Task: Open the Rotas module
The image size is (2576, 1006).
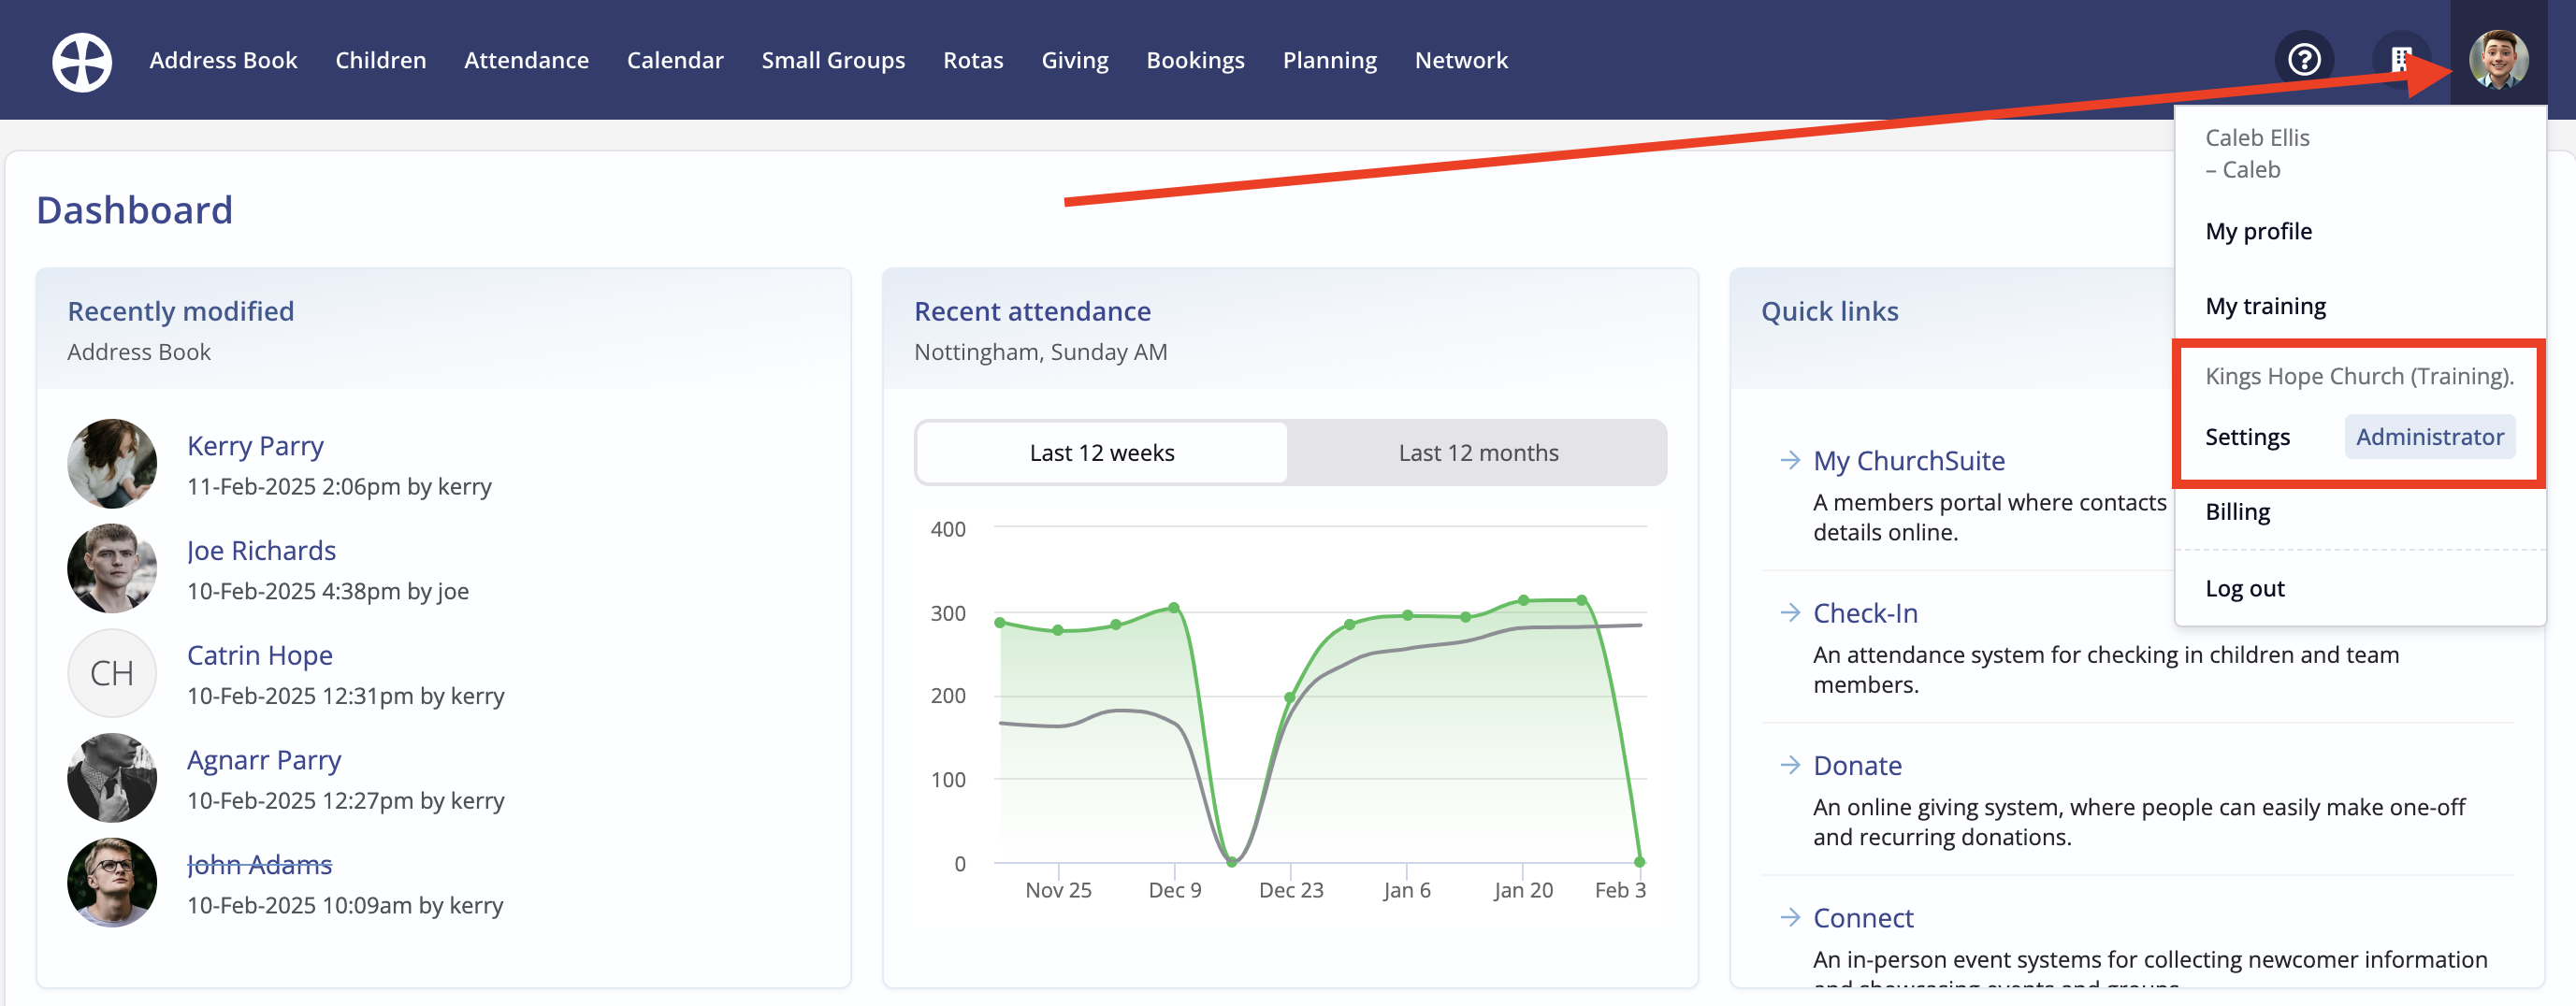Action: pyautogui.click(x=973, y=60)
